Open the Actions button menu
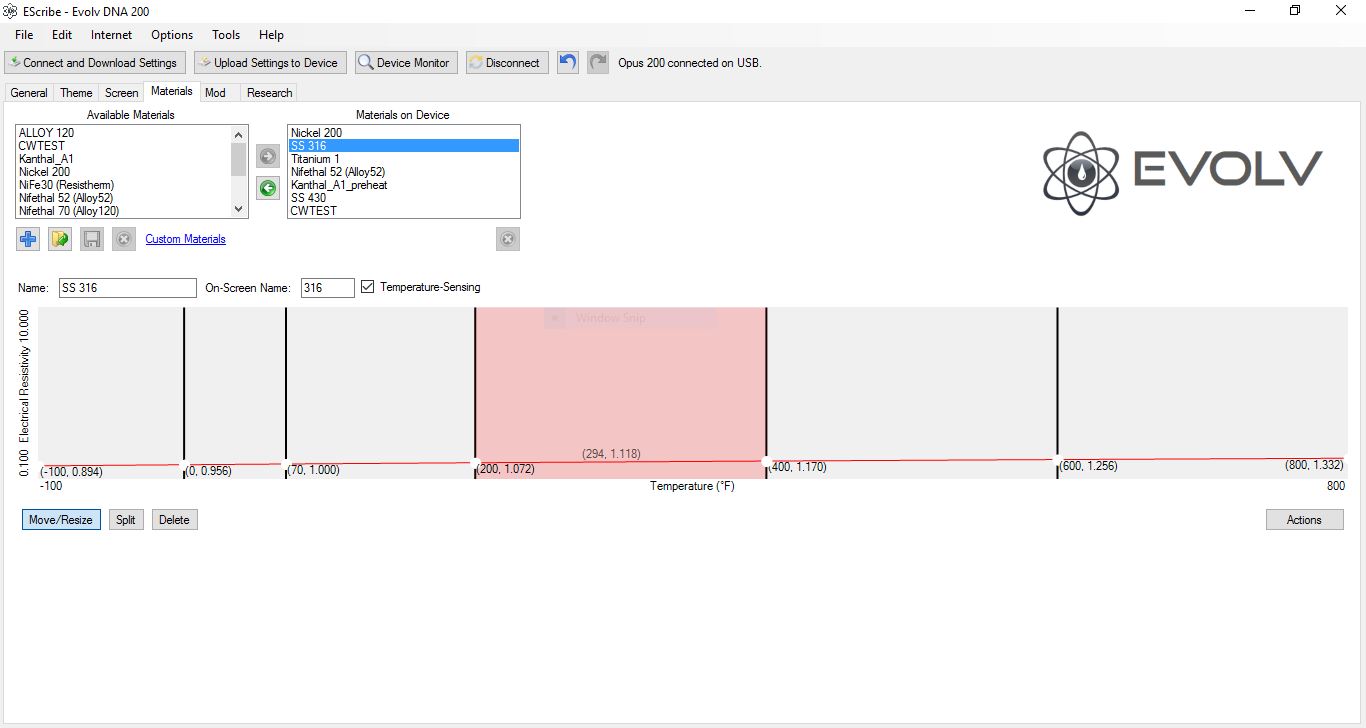The image size is (1366, 728). point(1304,520)
